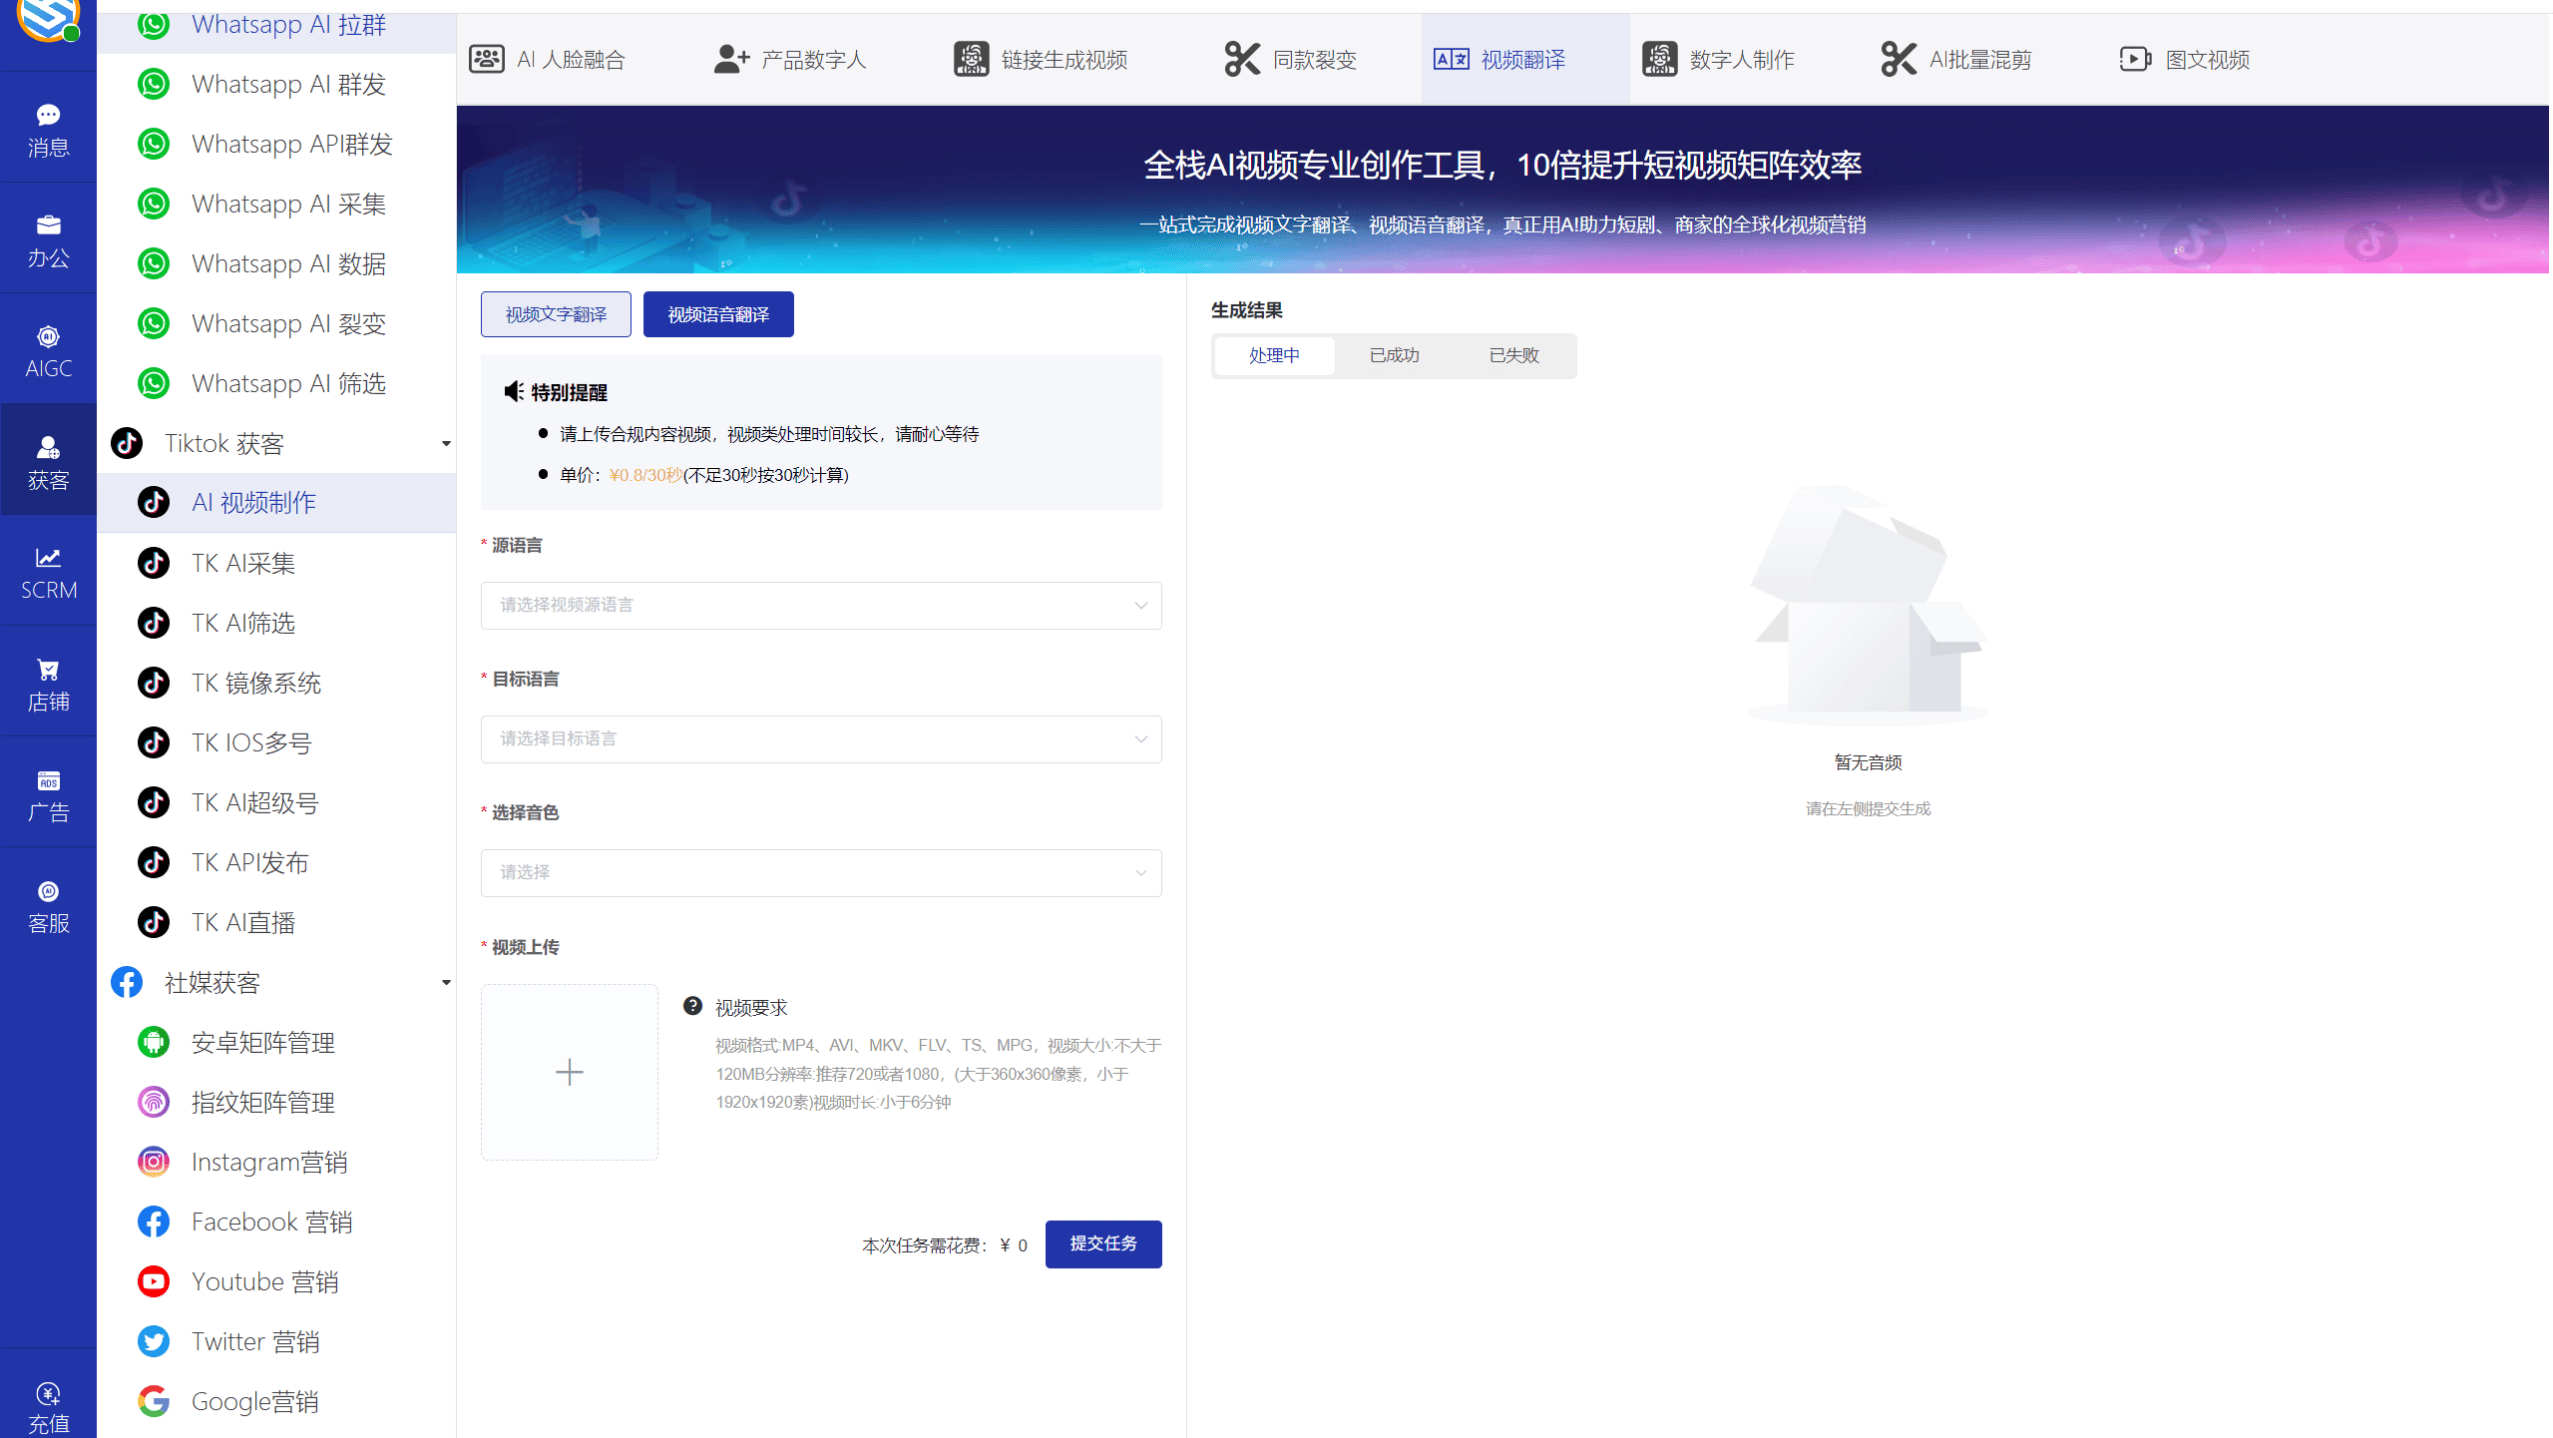Click the Instagram营销 icon
Viewport: 2553px width, 1438px height.
153,1161
